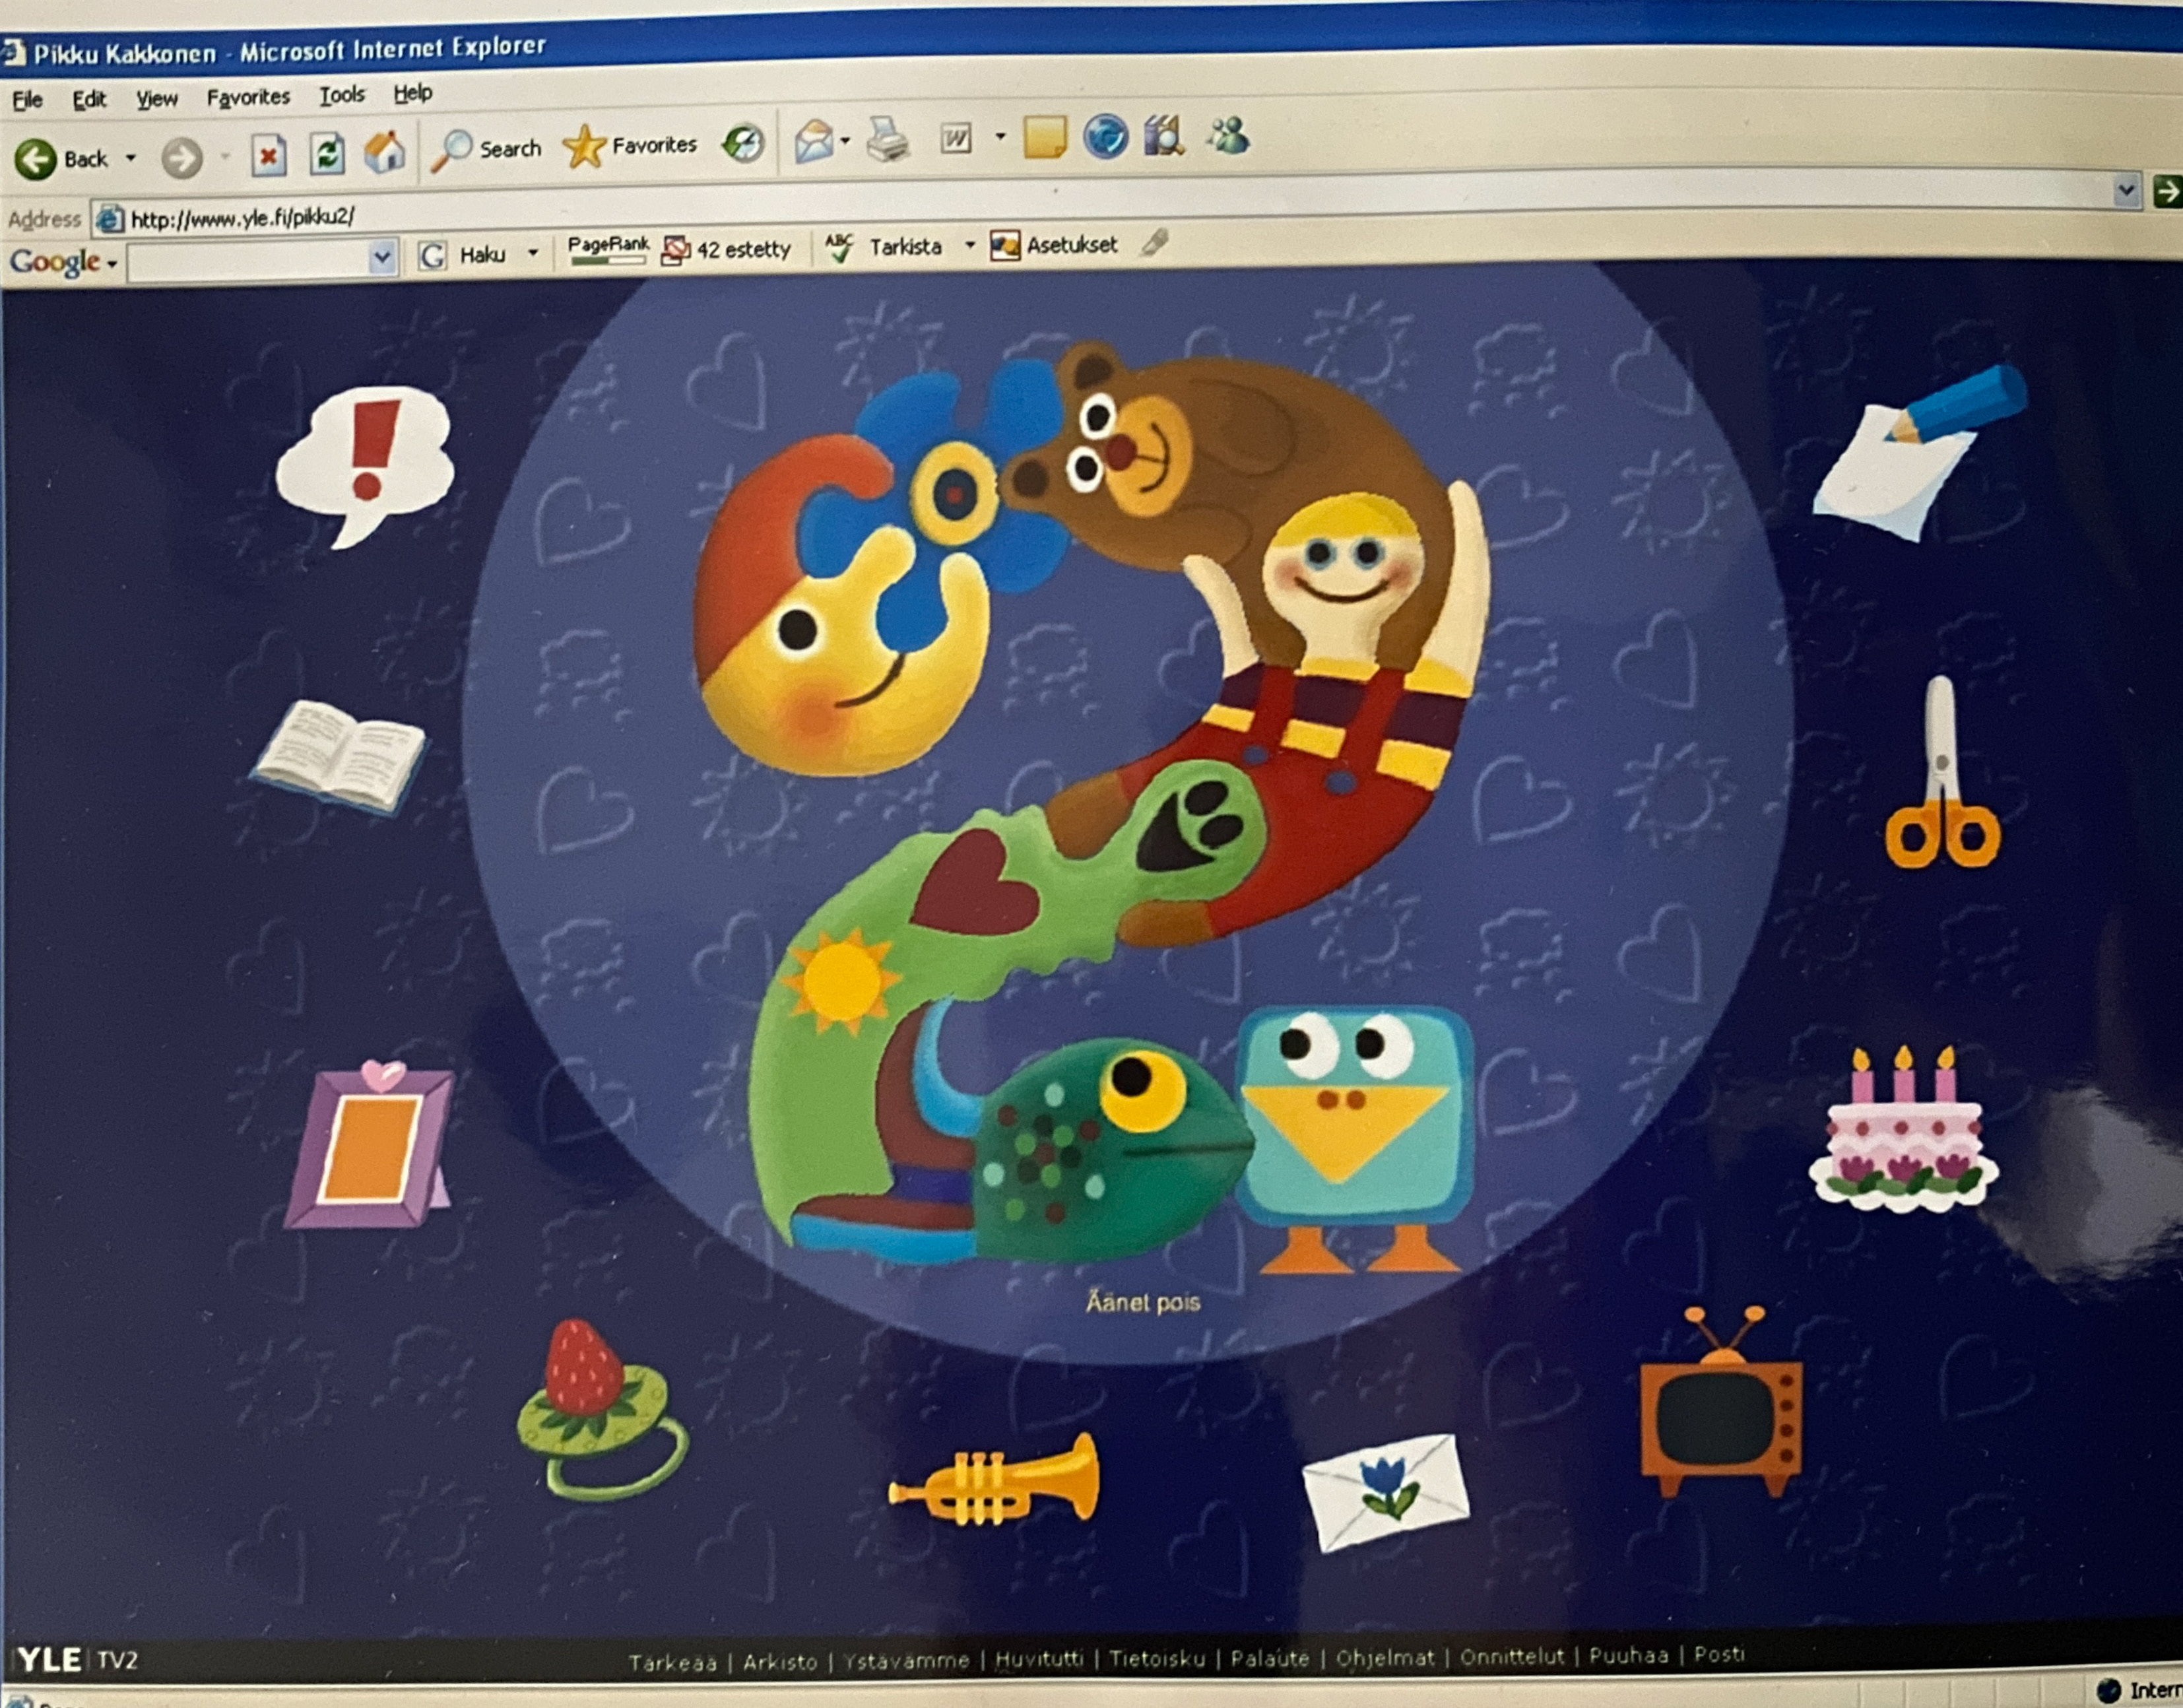The width and height of the screenshot is (2183, 1708).
Task: Open the Address bar dropdown arrow
Action: point(2126,189)
